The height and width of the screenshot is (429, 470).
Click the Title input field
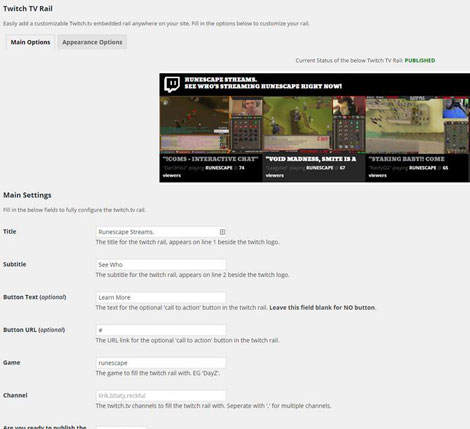[161, 232]
